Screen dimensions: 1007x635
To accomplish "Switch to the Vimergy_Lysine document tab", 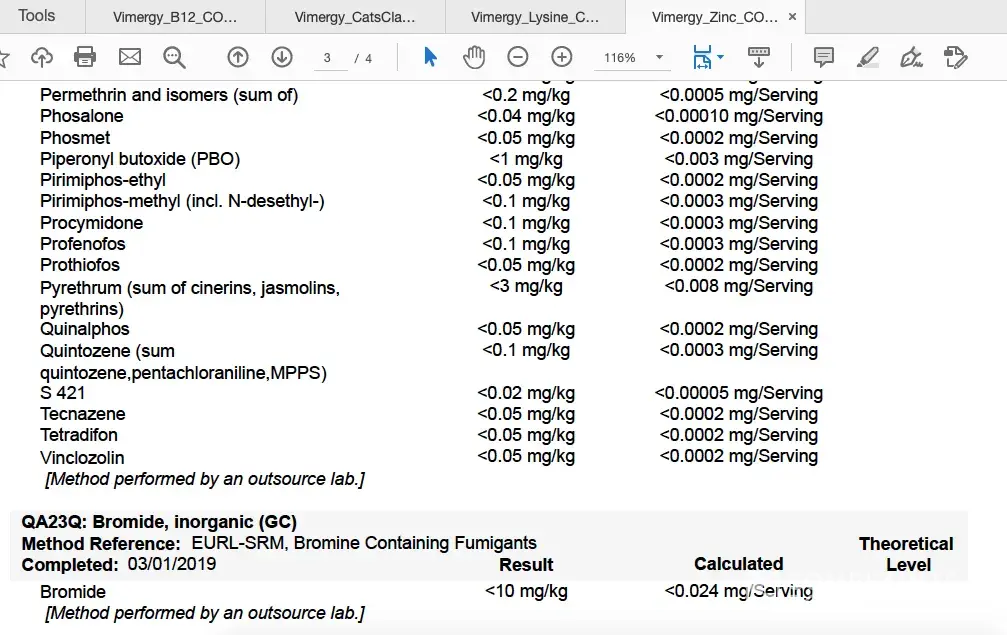I will click(x=535, y=17).
